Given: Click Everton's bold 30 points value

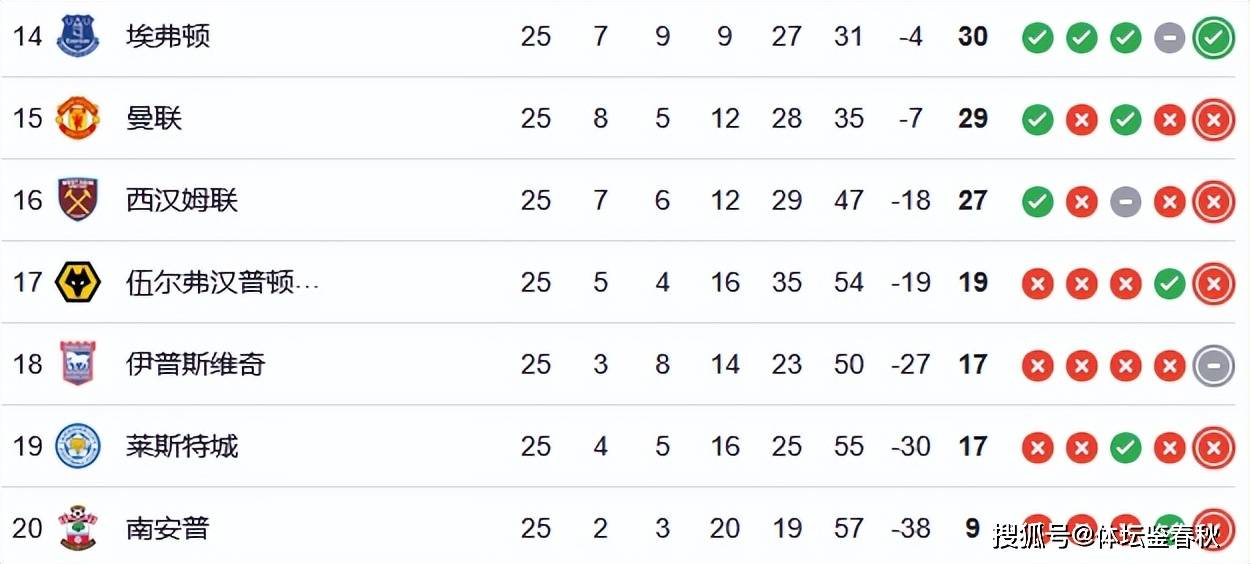Looking at the screenshot, I should tap(973, 37).
